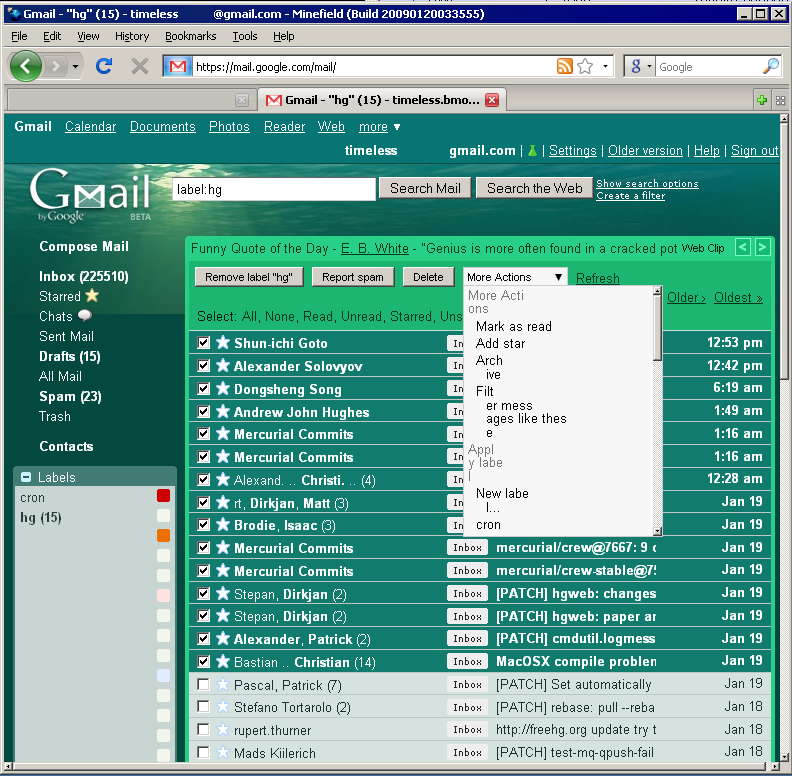The width and height of the screenshot is (792, 776).
Task: Click the Create a filter link
Action: 630,196
